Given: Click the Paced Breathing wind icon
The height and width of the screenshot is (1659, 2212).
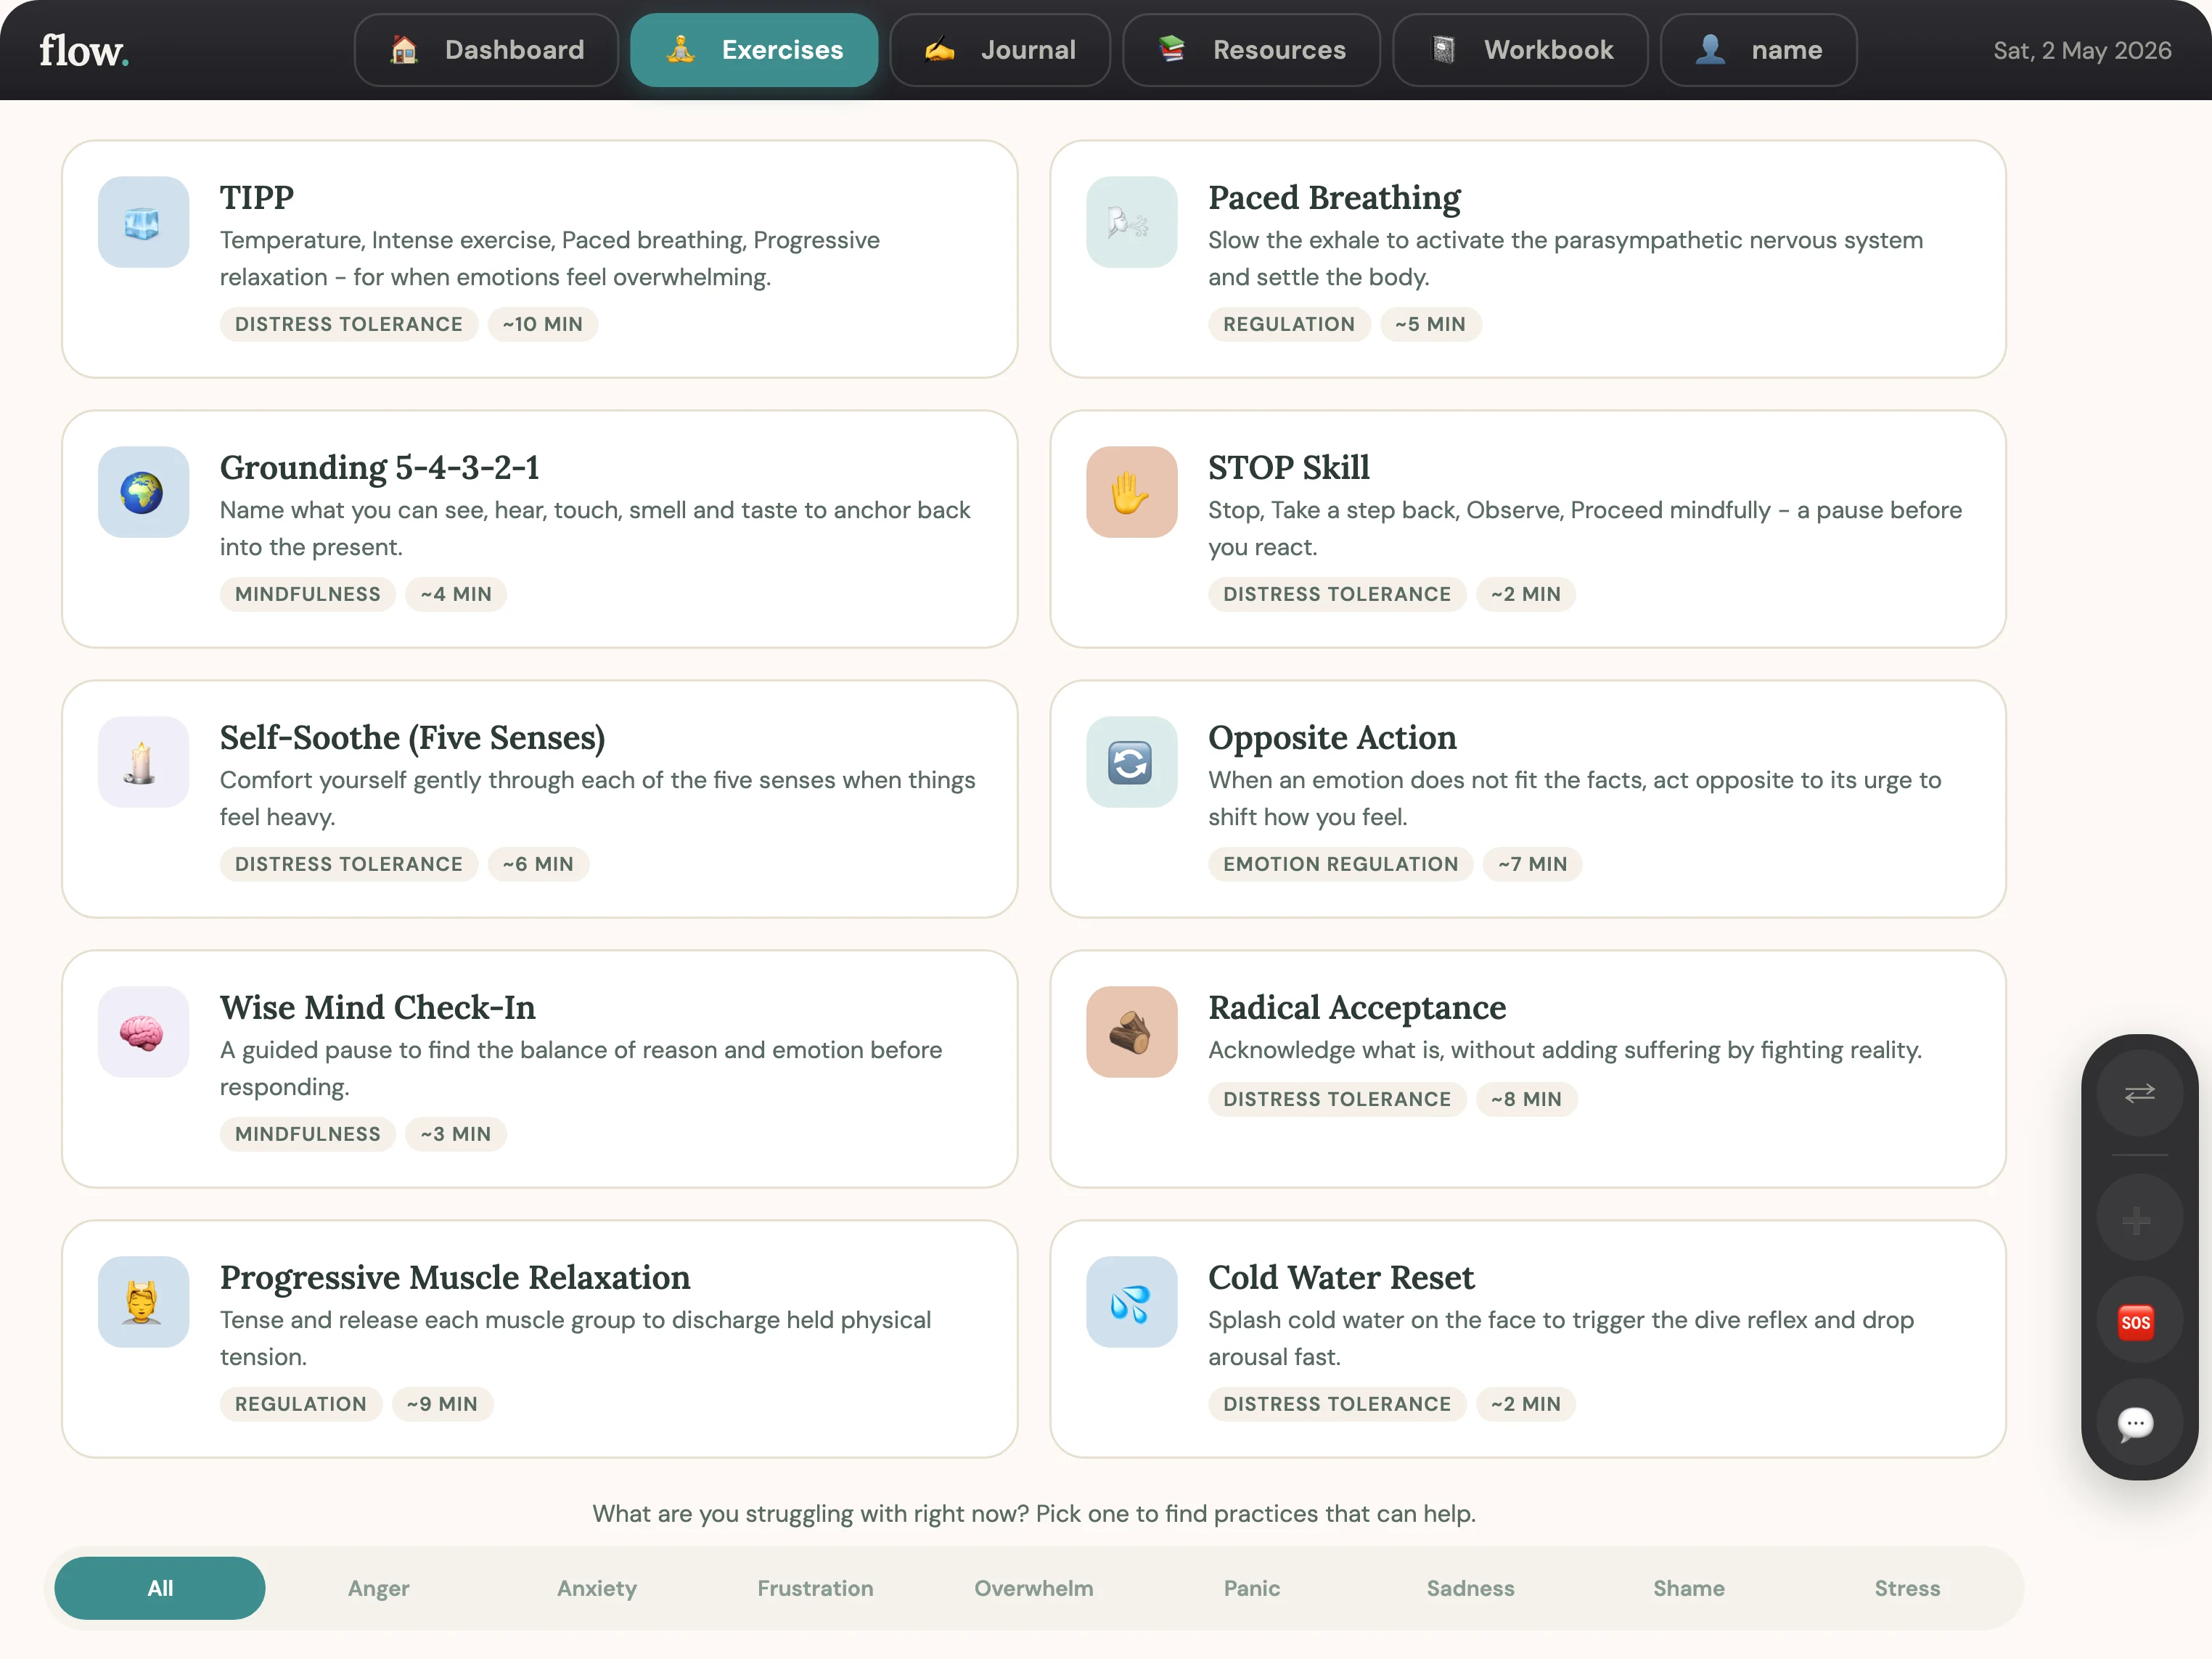Looking at the screenshot, I should click(1131, 222).
